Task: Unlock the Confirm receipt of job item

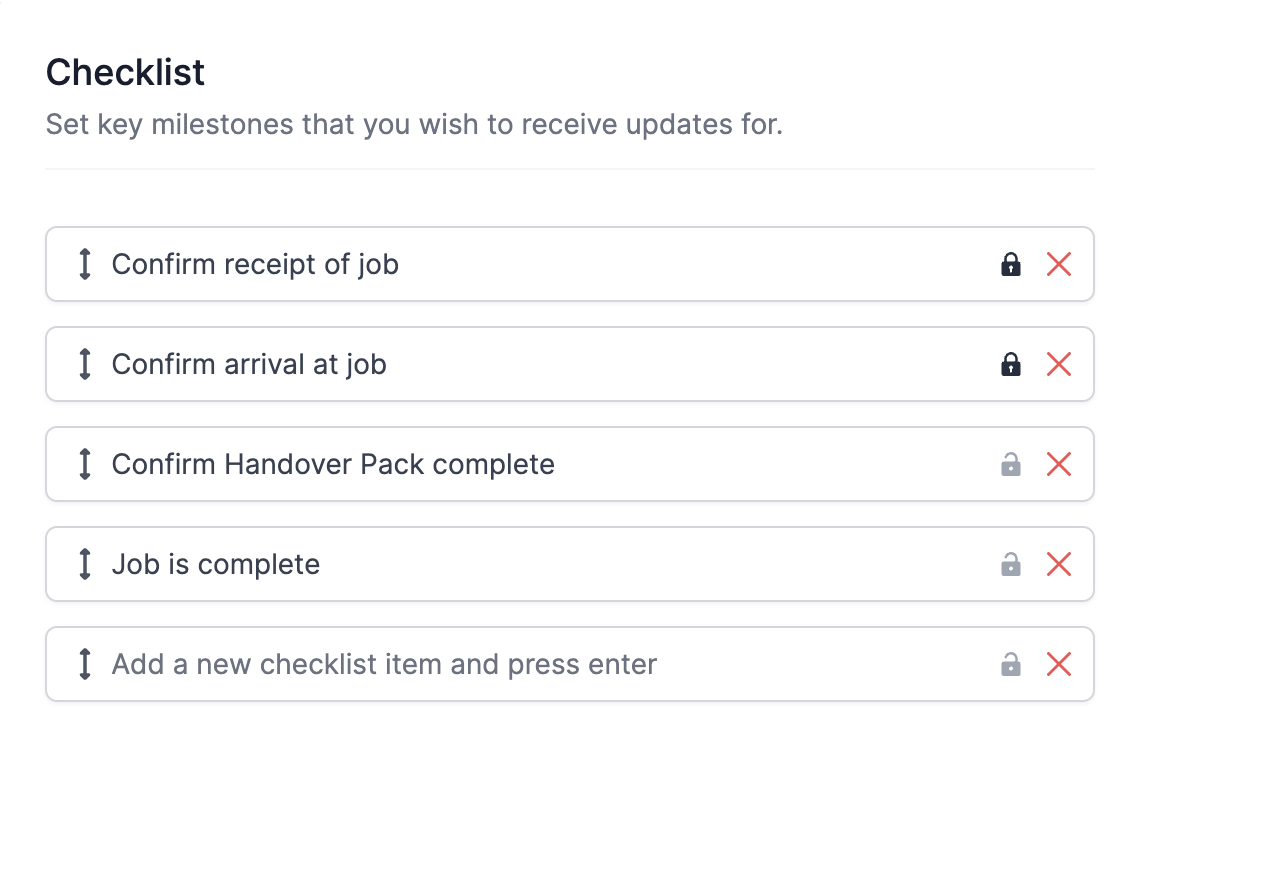Action: pos(1011,264)
